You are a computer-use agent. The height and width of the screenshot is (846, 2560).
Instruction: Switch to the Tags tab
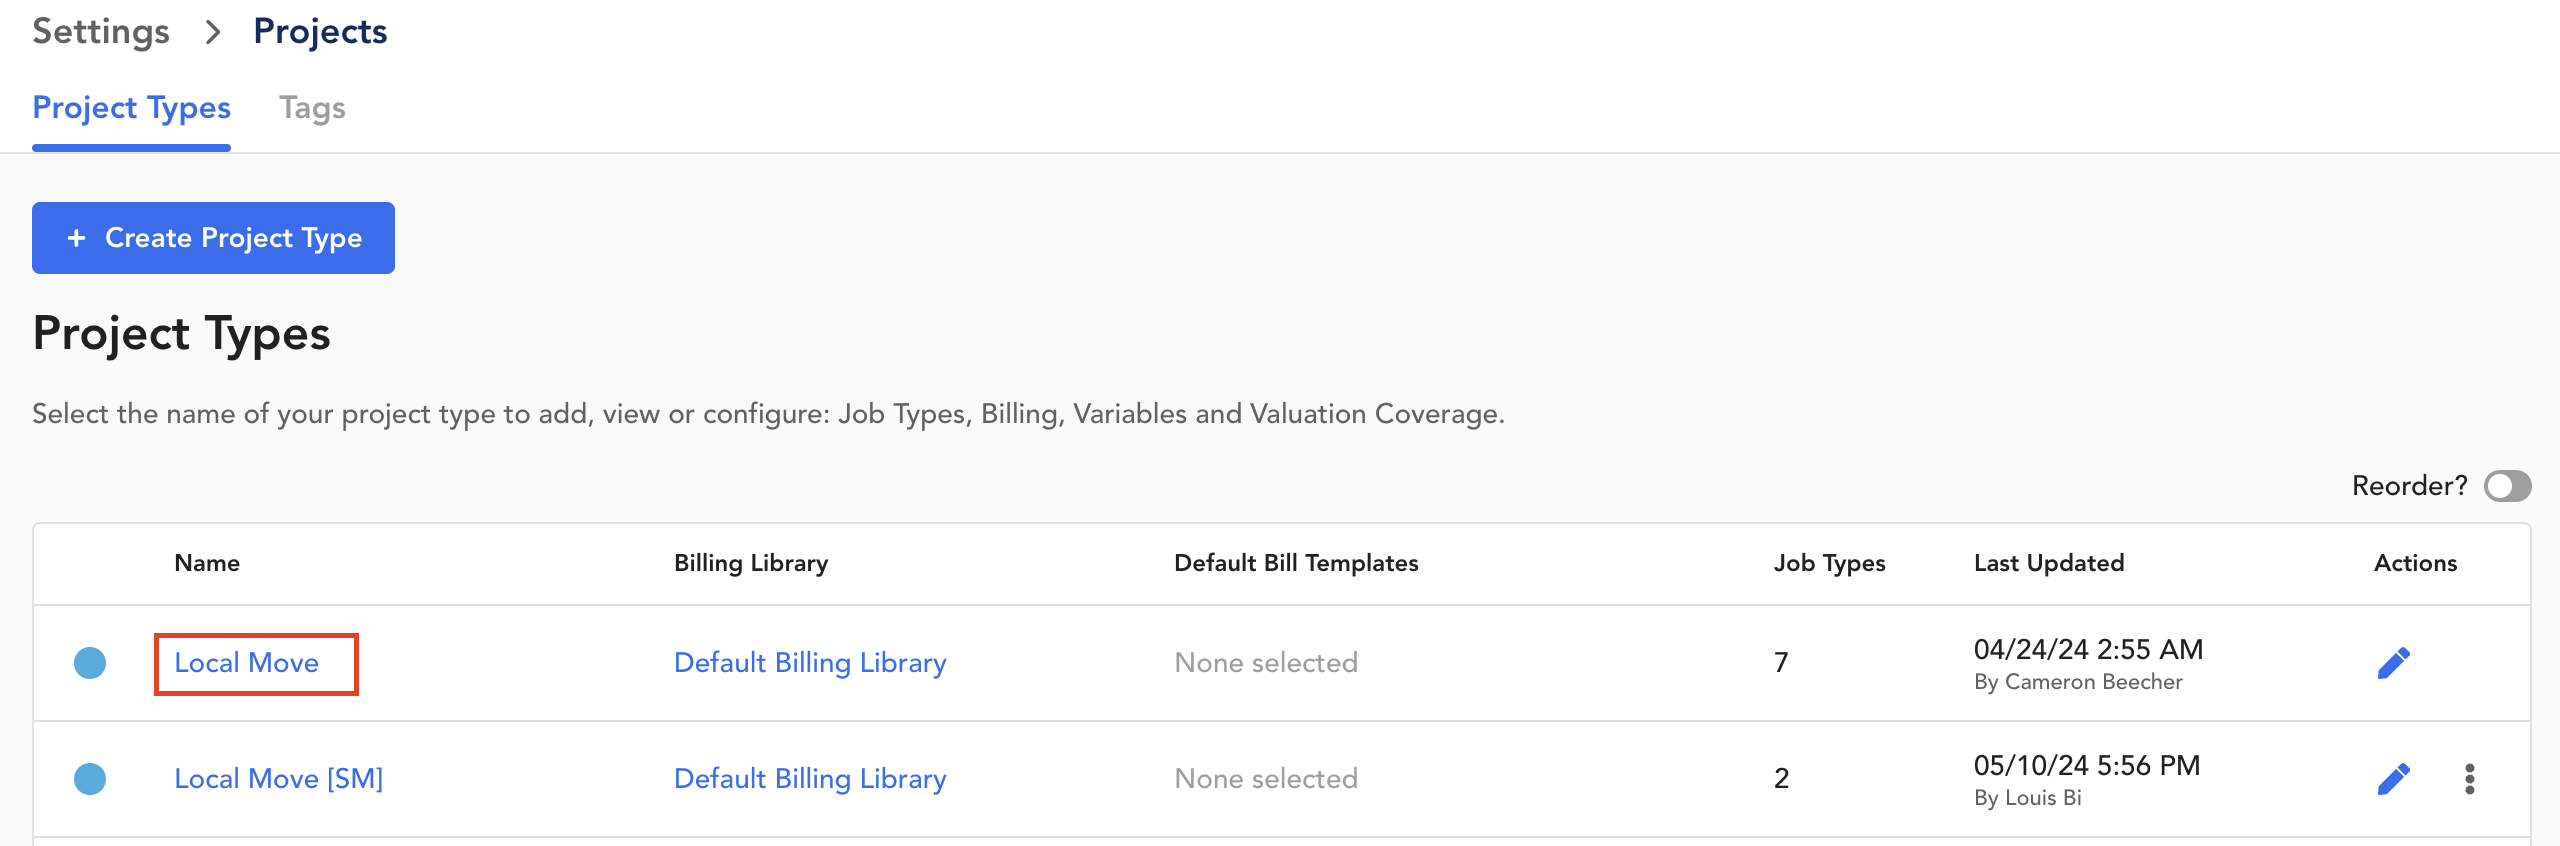click(312, 108)
